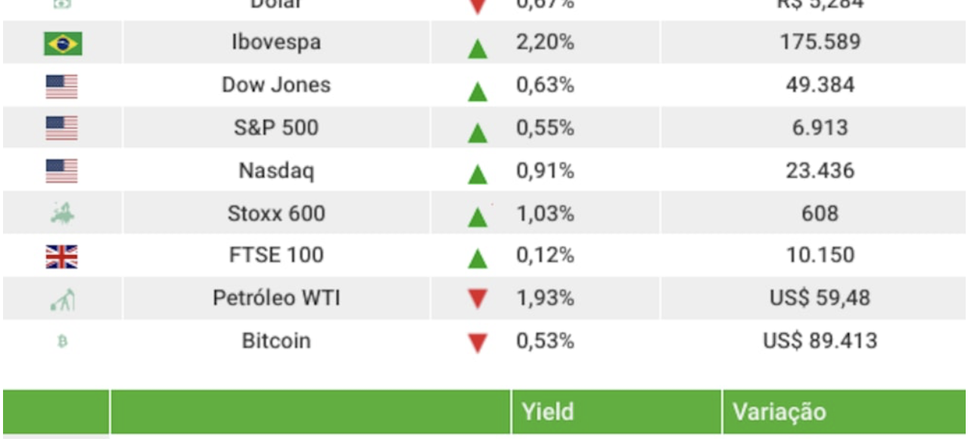Viewport: 971px width, 439px height.
Task: Click the green up arrow for Nasdaq
Action: (478, 174)
